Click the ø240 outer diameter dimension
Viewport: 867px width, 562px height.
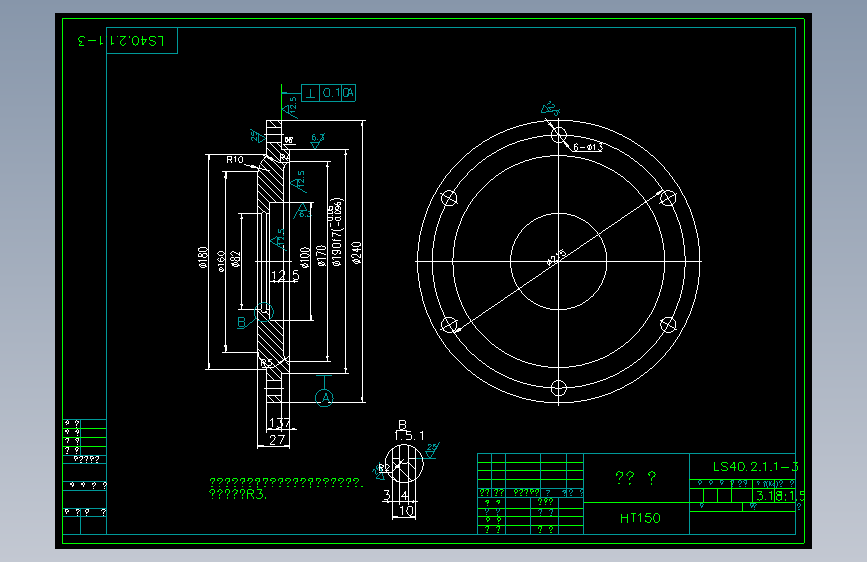[356, 253]
